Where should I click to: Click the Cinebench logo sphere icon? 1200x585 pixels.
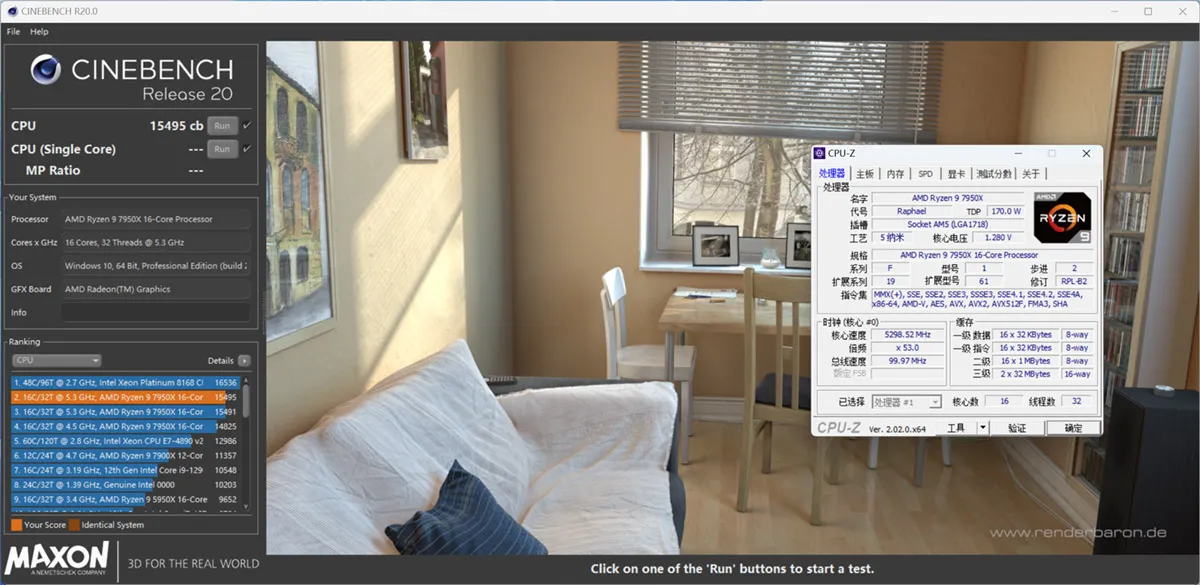[x=46, y=70]
